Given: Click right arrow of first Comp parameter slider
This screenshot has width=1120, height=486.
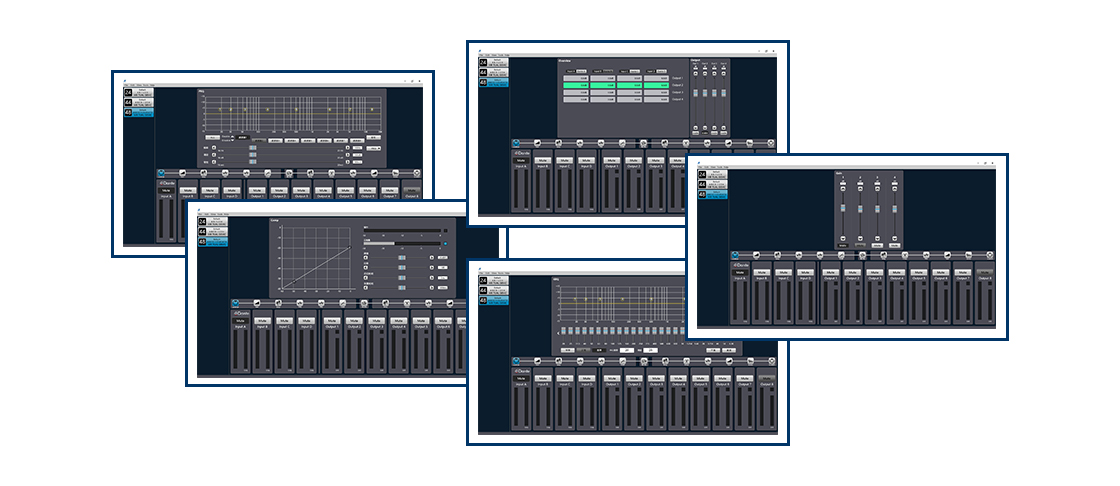Looking at the screenshot, I should (x=432, y=257).
